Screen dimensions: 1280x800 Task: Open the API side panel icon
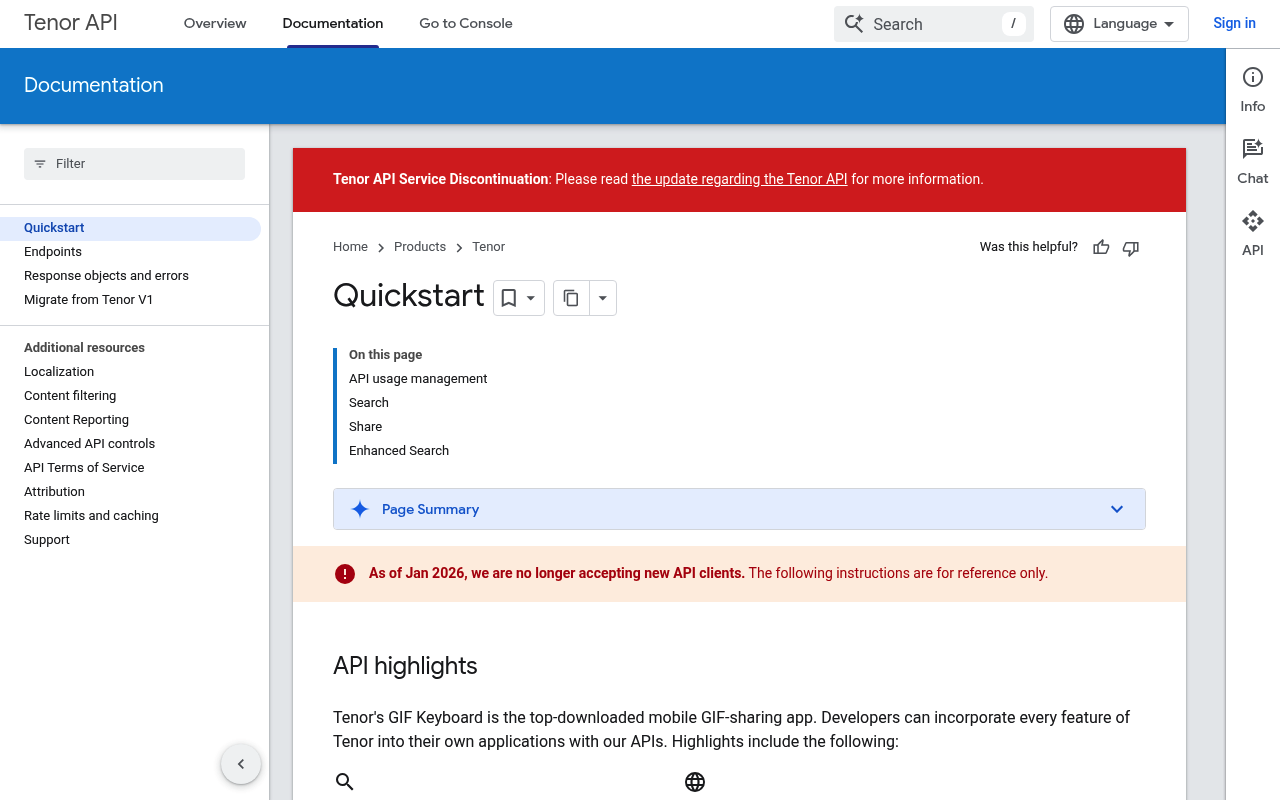(x=1253, y=221)
